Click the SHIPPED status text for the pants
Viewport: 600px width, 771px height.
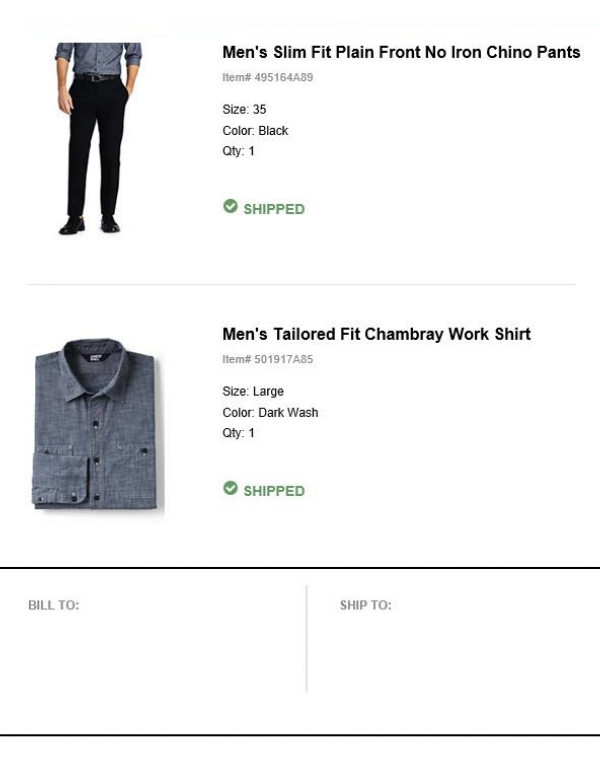click(x=274, y=209)
